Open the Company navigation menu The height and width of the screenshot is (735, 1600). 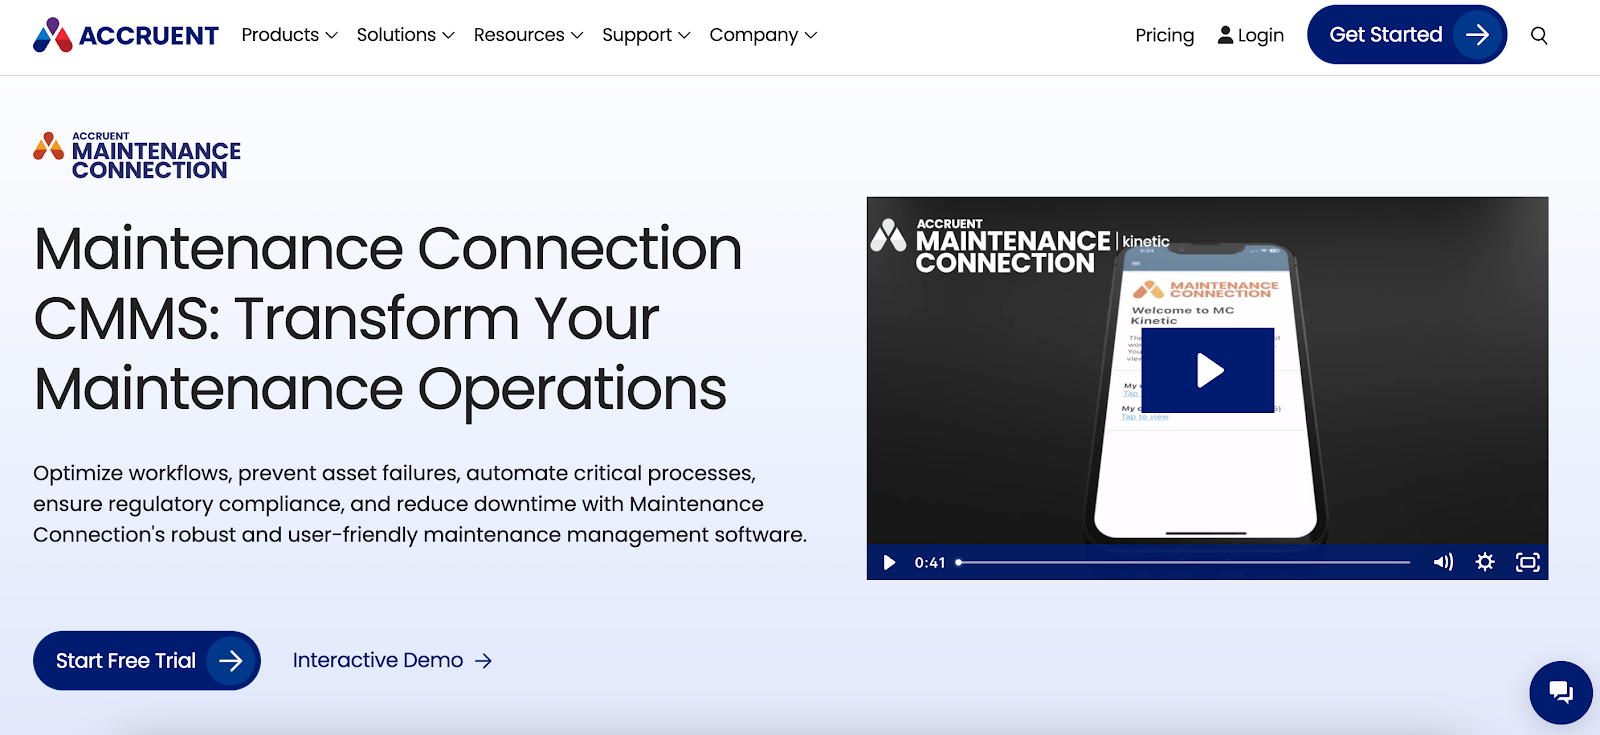tap(763, 35)
